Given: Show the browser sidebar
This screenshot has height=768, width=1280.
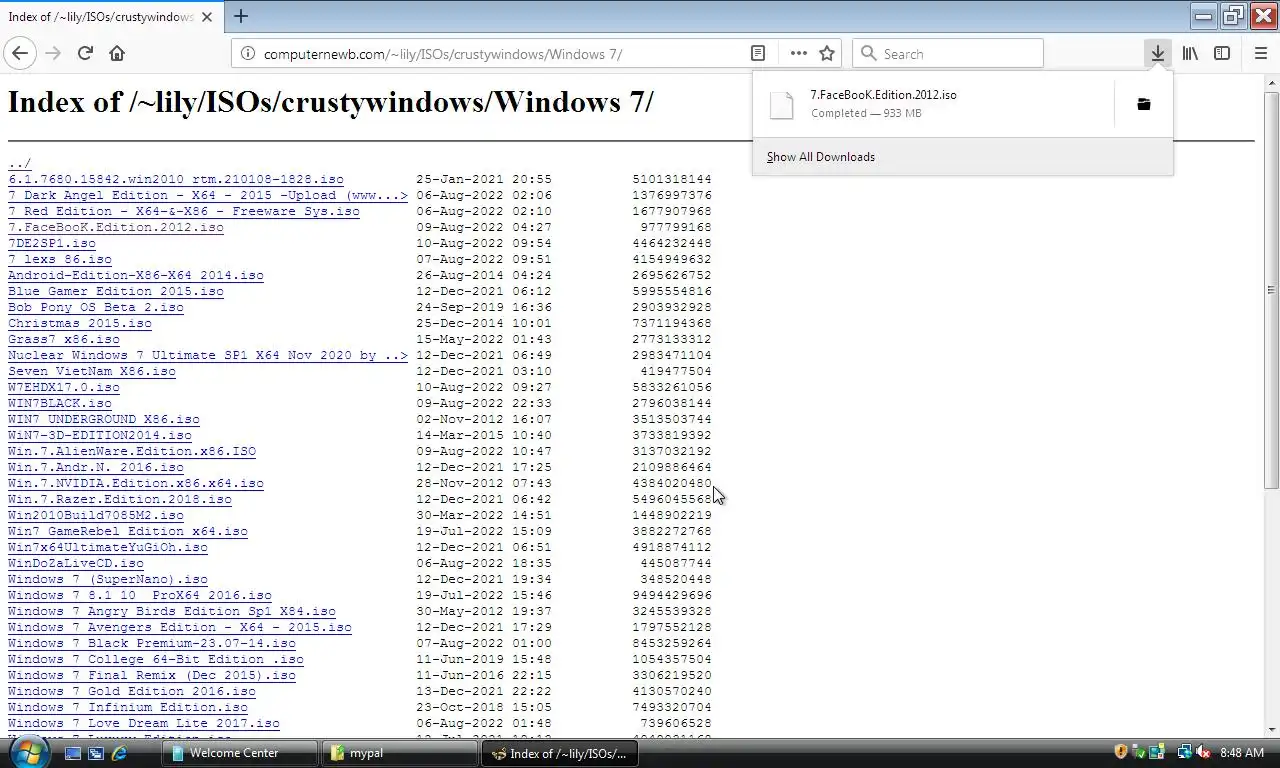Looking at the screenshot, I should pos(1222,53).
